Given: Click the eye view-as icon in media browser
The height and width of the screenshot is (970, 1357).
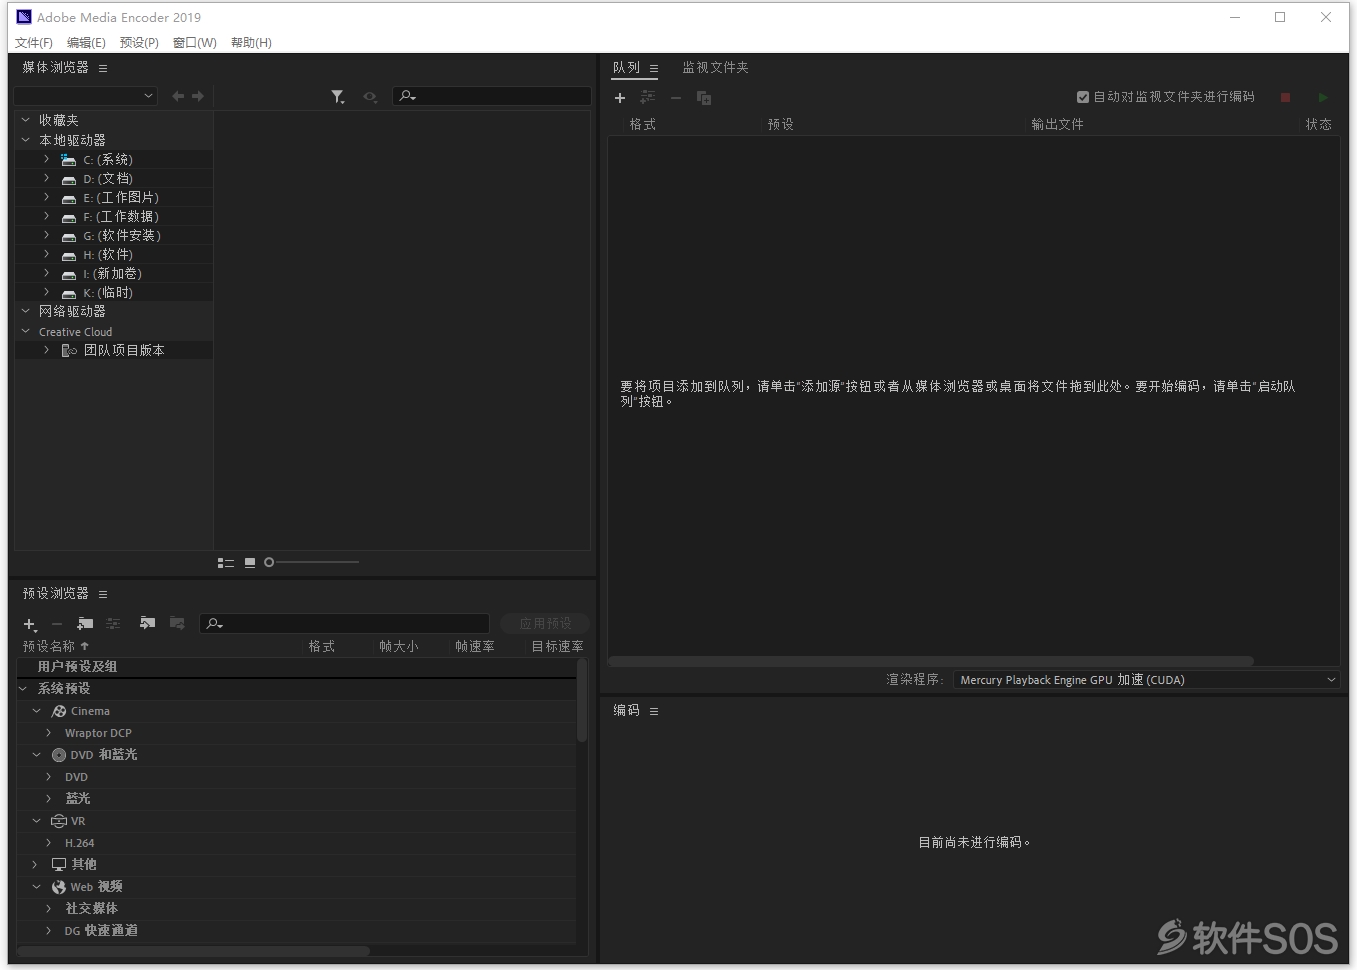Looking at the screenshot, I should tap(370, 97).
